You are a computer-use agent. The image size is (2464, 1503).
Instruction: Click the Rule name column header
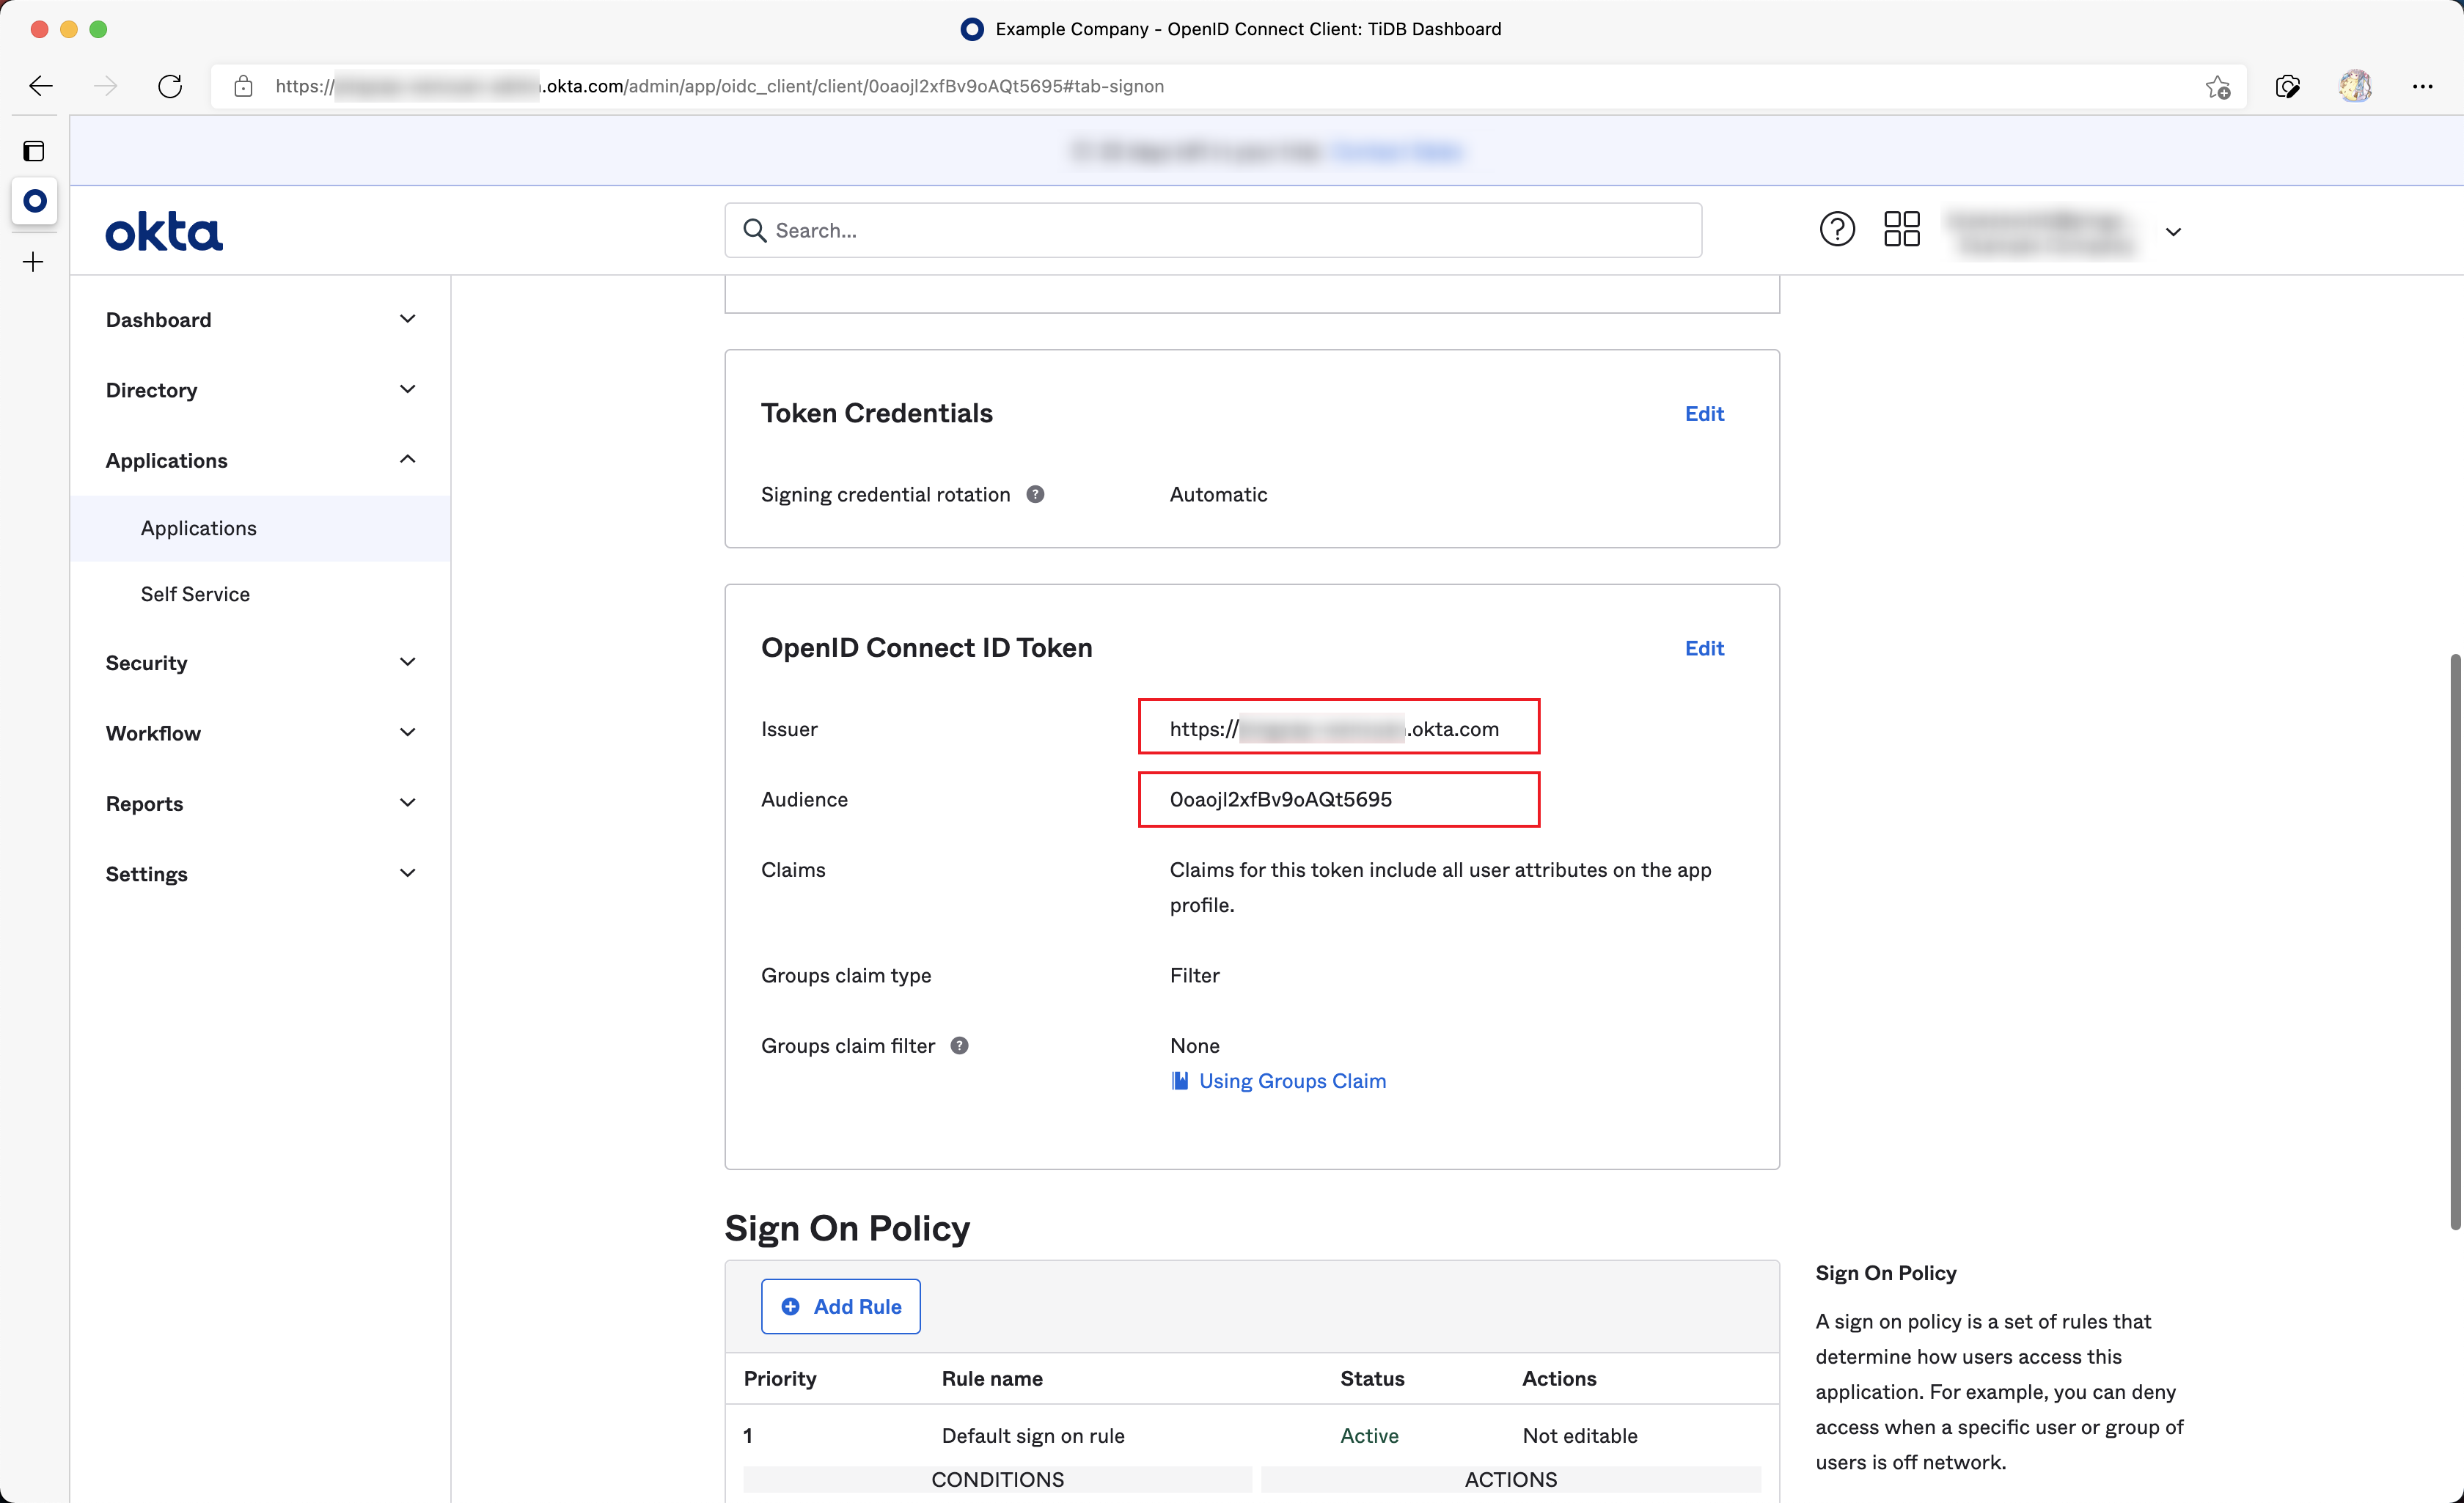point(991,1378)
